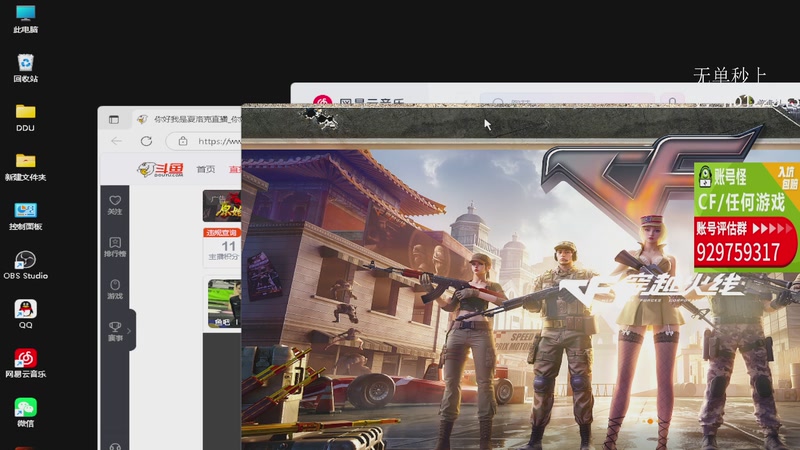Open the 控制面板 control panel shortcut
The height and width of the screenshot is (450, 800).
[x=25, y=216]
